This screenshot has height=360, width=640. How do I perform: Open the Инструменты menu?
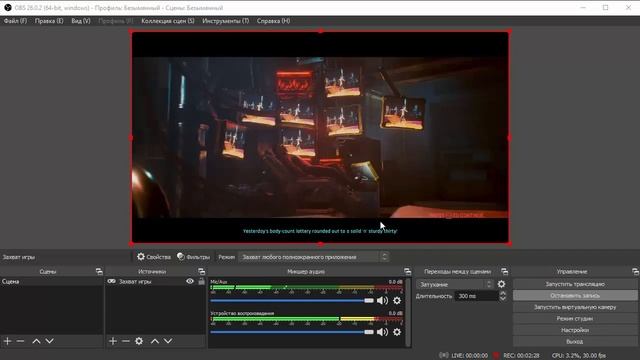[x=225, y=21]
